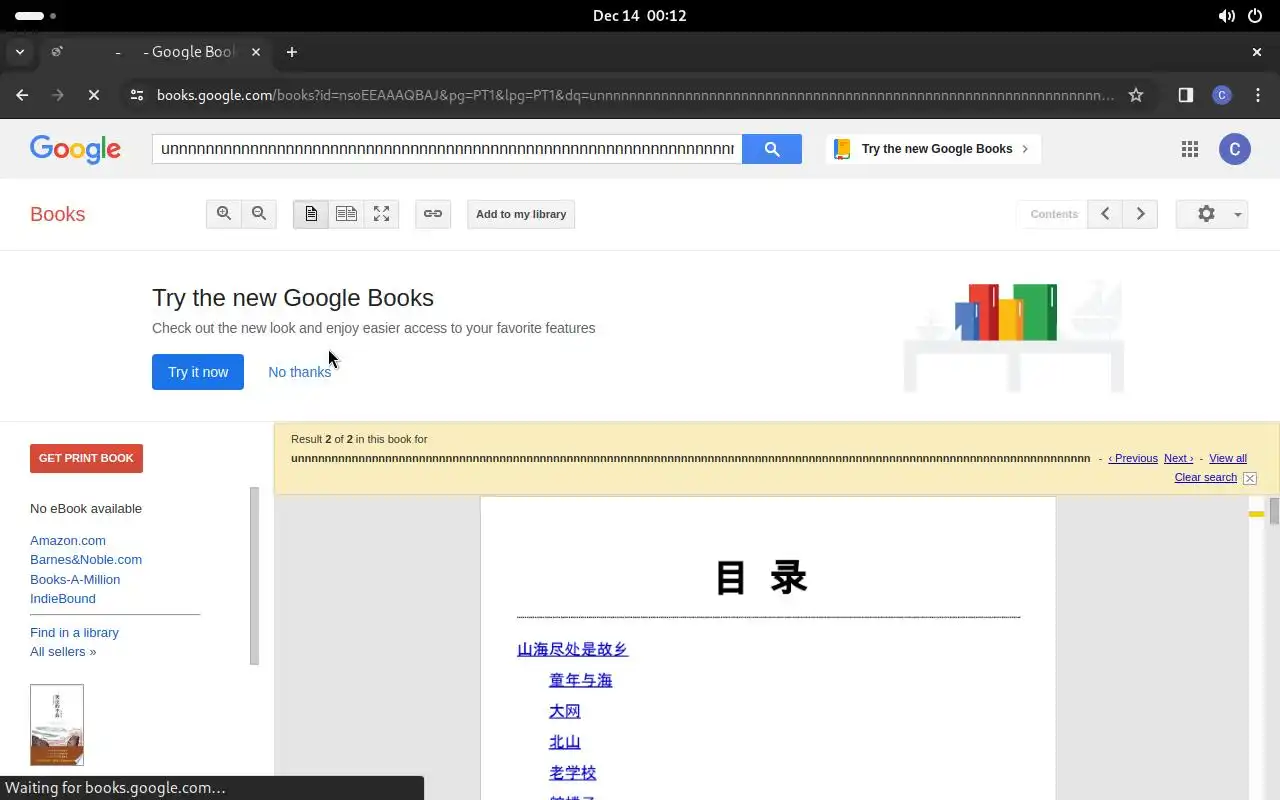Click browser back arrow
Image resolution: width=1280 pixels, height=800 pixels.
coord(22,95)
